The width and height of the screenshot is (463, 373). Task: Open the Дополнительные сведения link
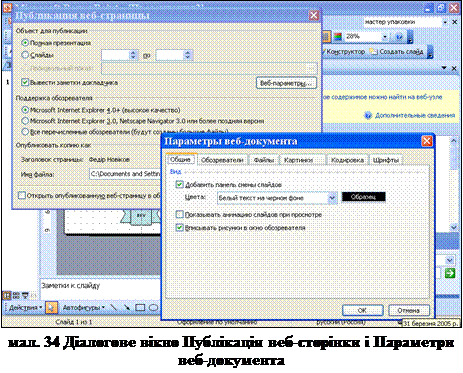pos(415,115)
